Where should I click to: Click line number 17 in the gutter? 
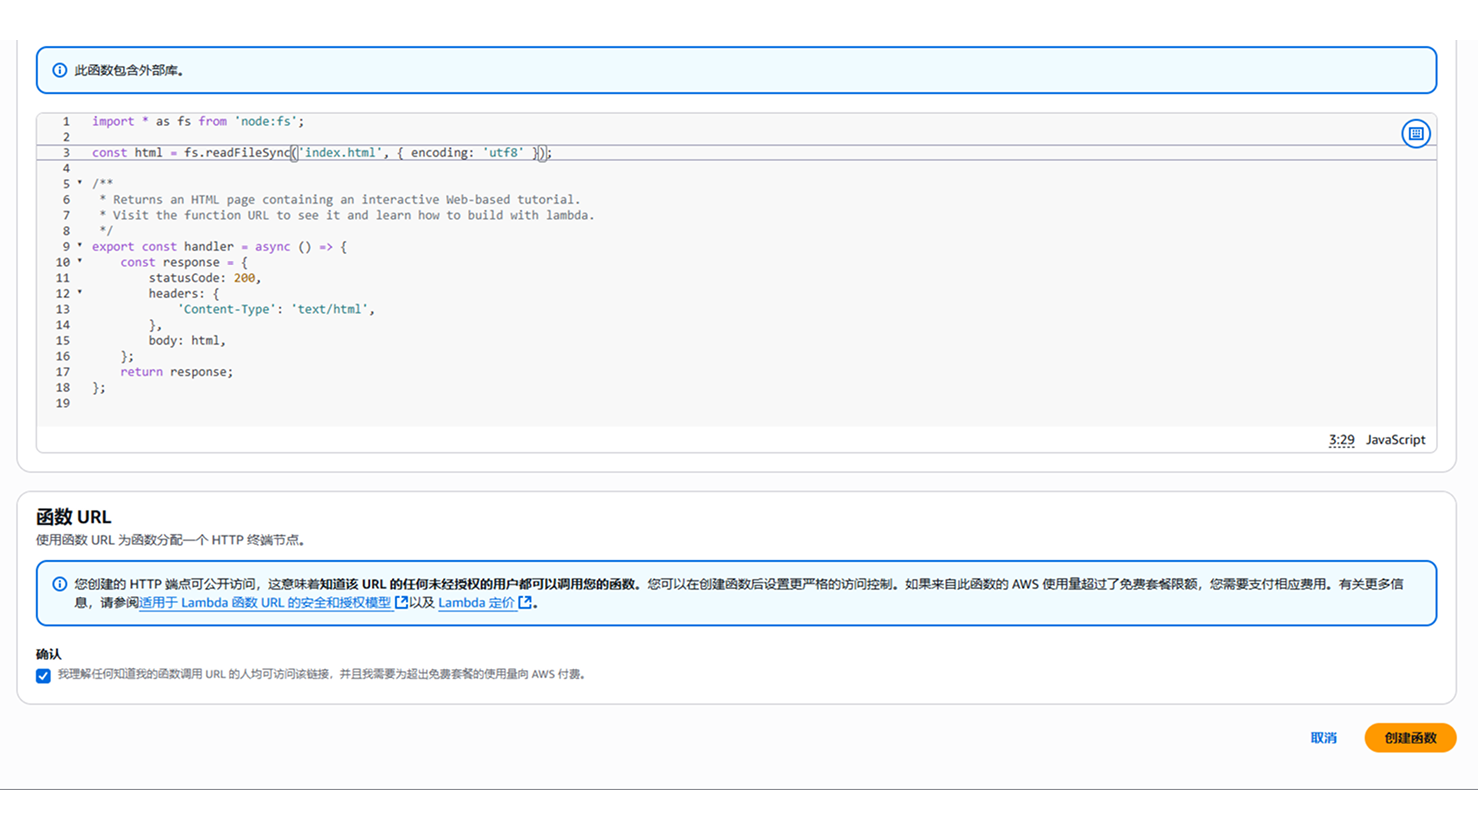63,372
